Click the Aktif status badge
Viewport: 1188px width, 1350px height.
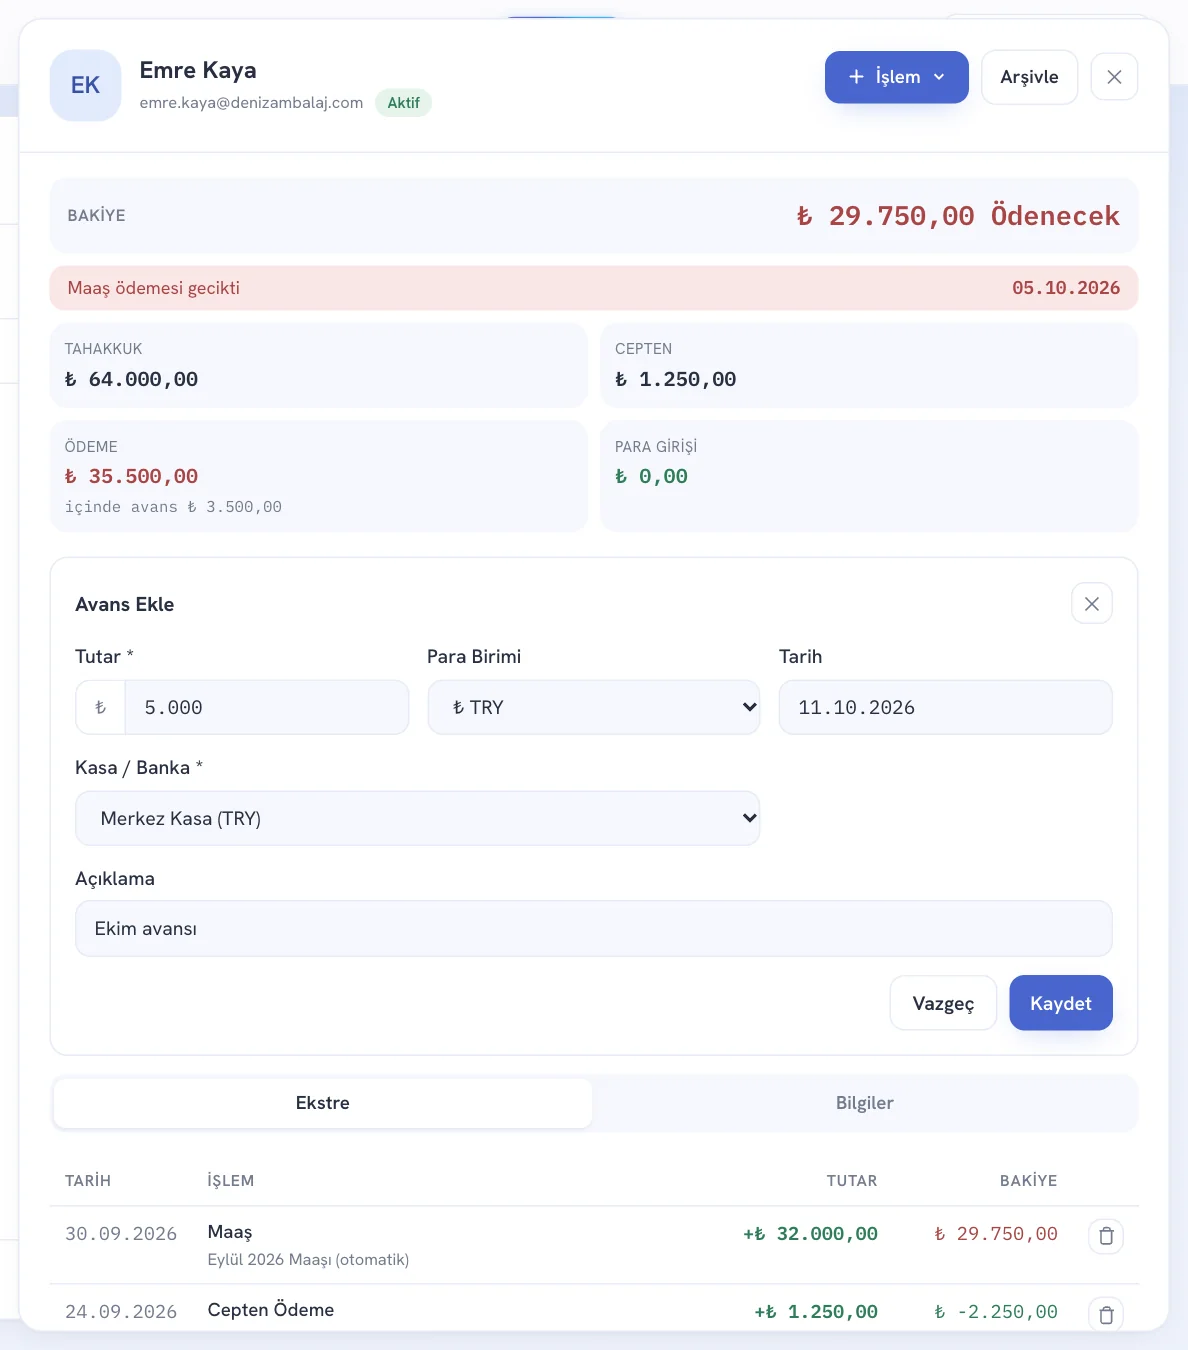tap(404, 103)
